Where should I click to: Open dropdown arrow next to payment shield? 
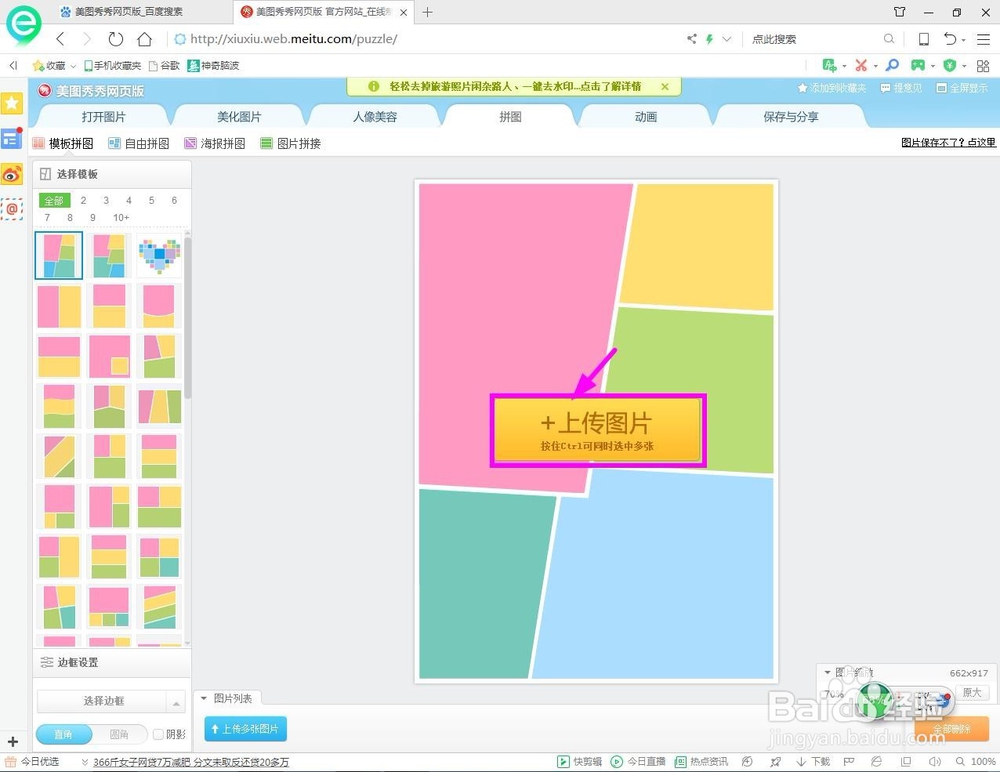964,66
